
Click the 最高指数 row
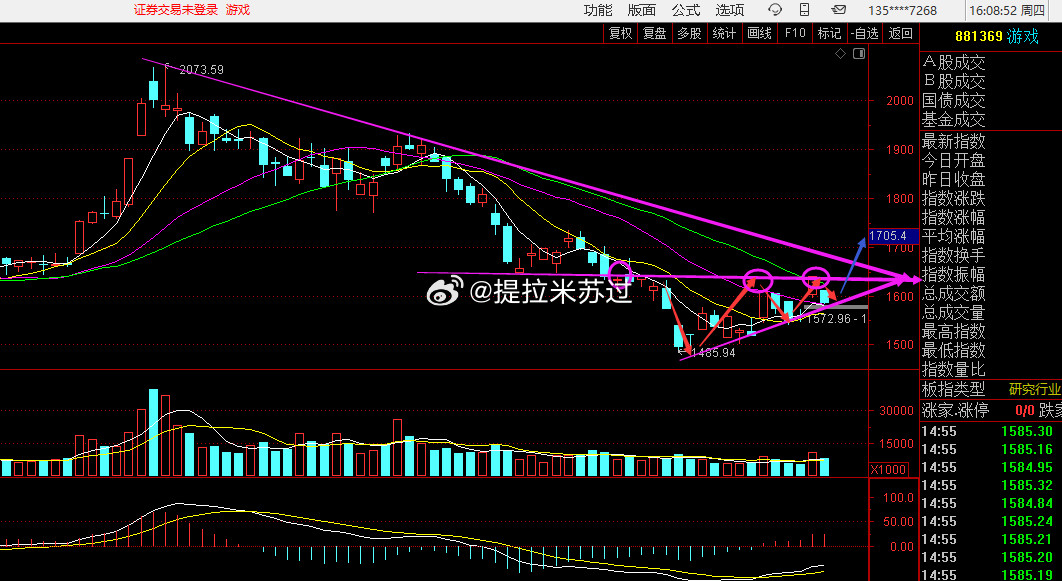(954, 331)
